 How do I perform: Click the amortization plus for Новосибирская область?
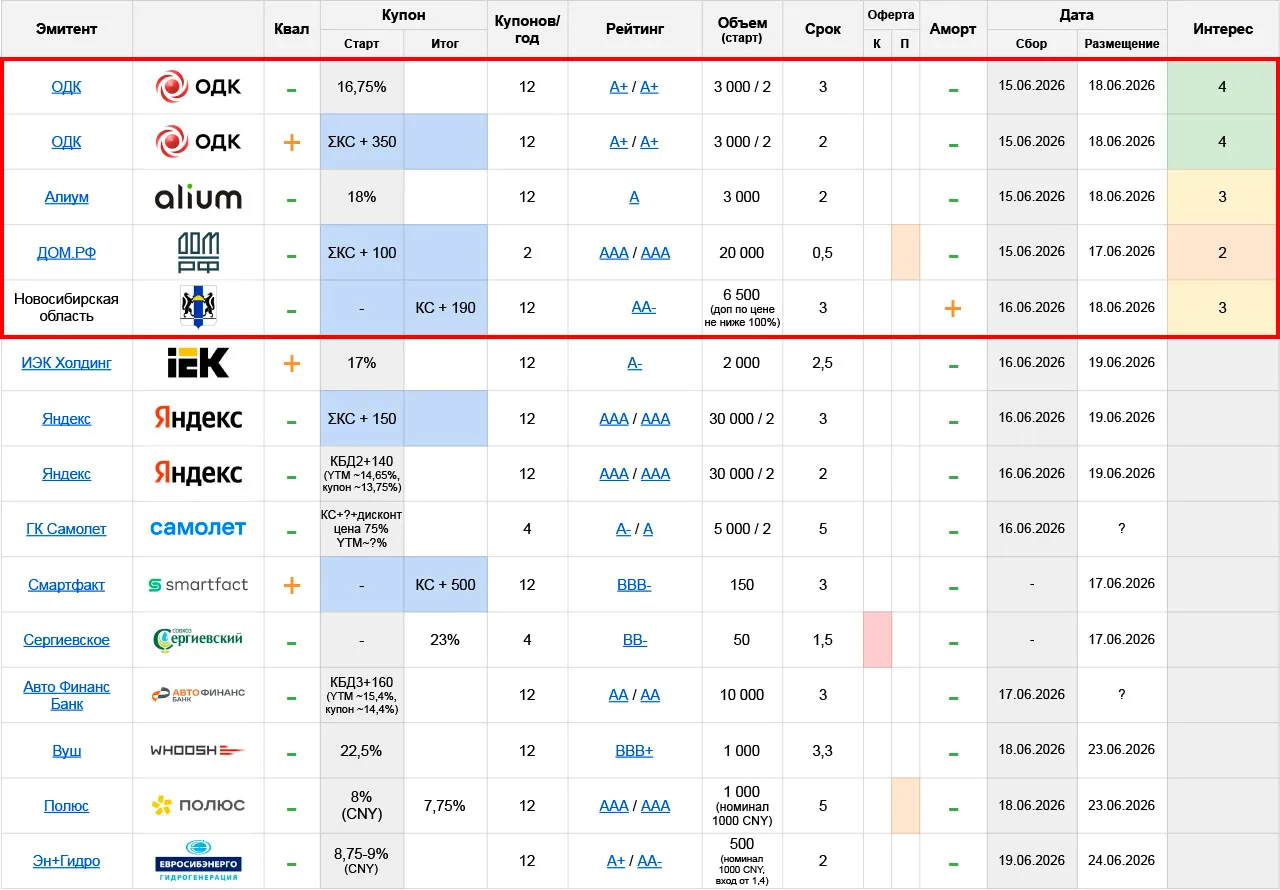[953, 308]
